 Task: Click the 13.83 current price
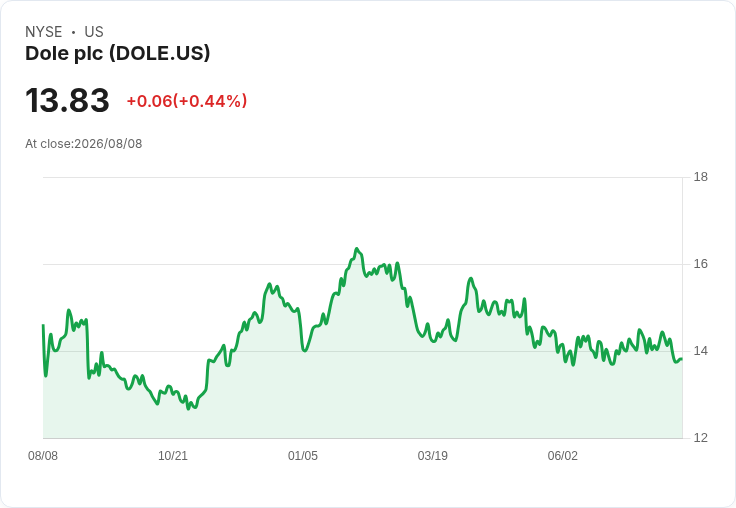pos(67,100)
